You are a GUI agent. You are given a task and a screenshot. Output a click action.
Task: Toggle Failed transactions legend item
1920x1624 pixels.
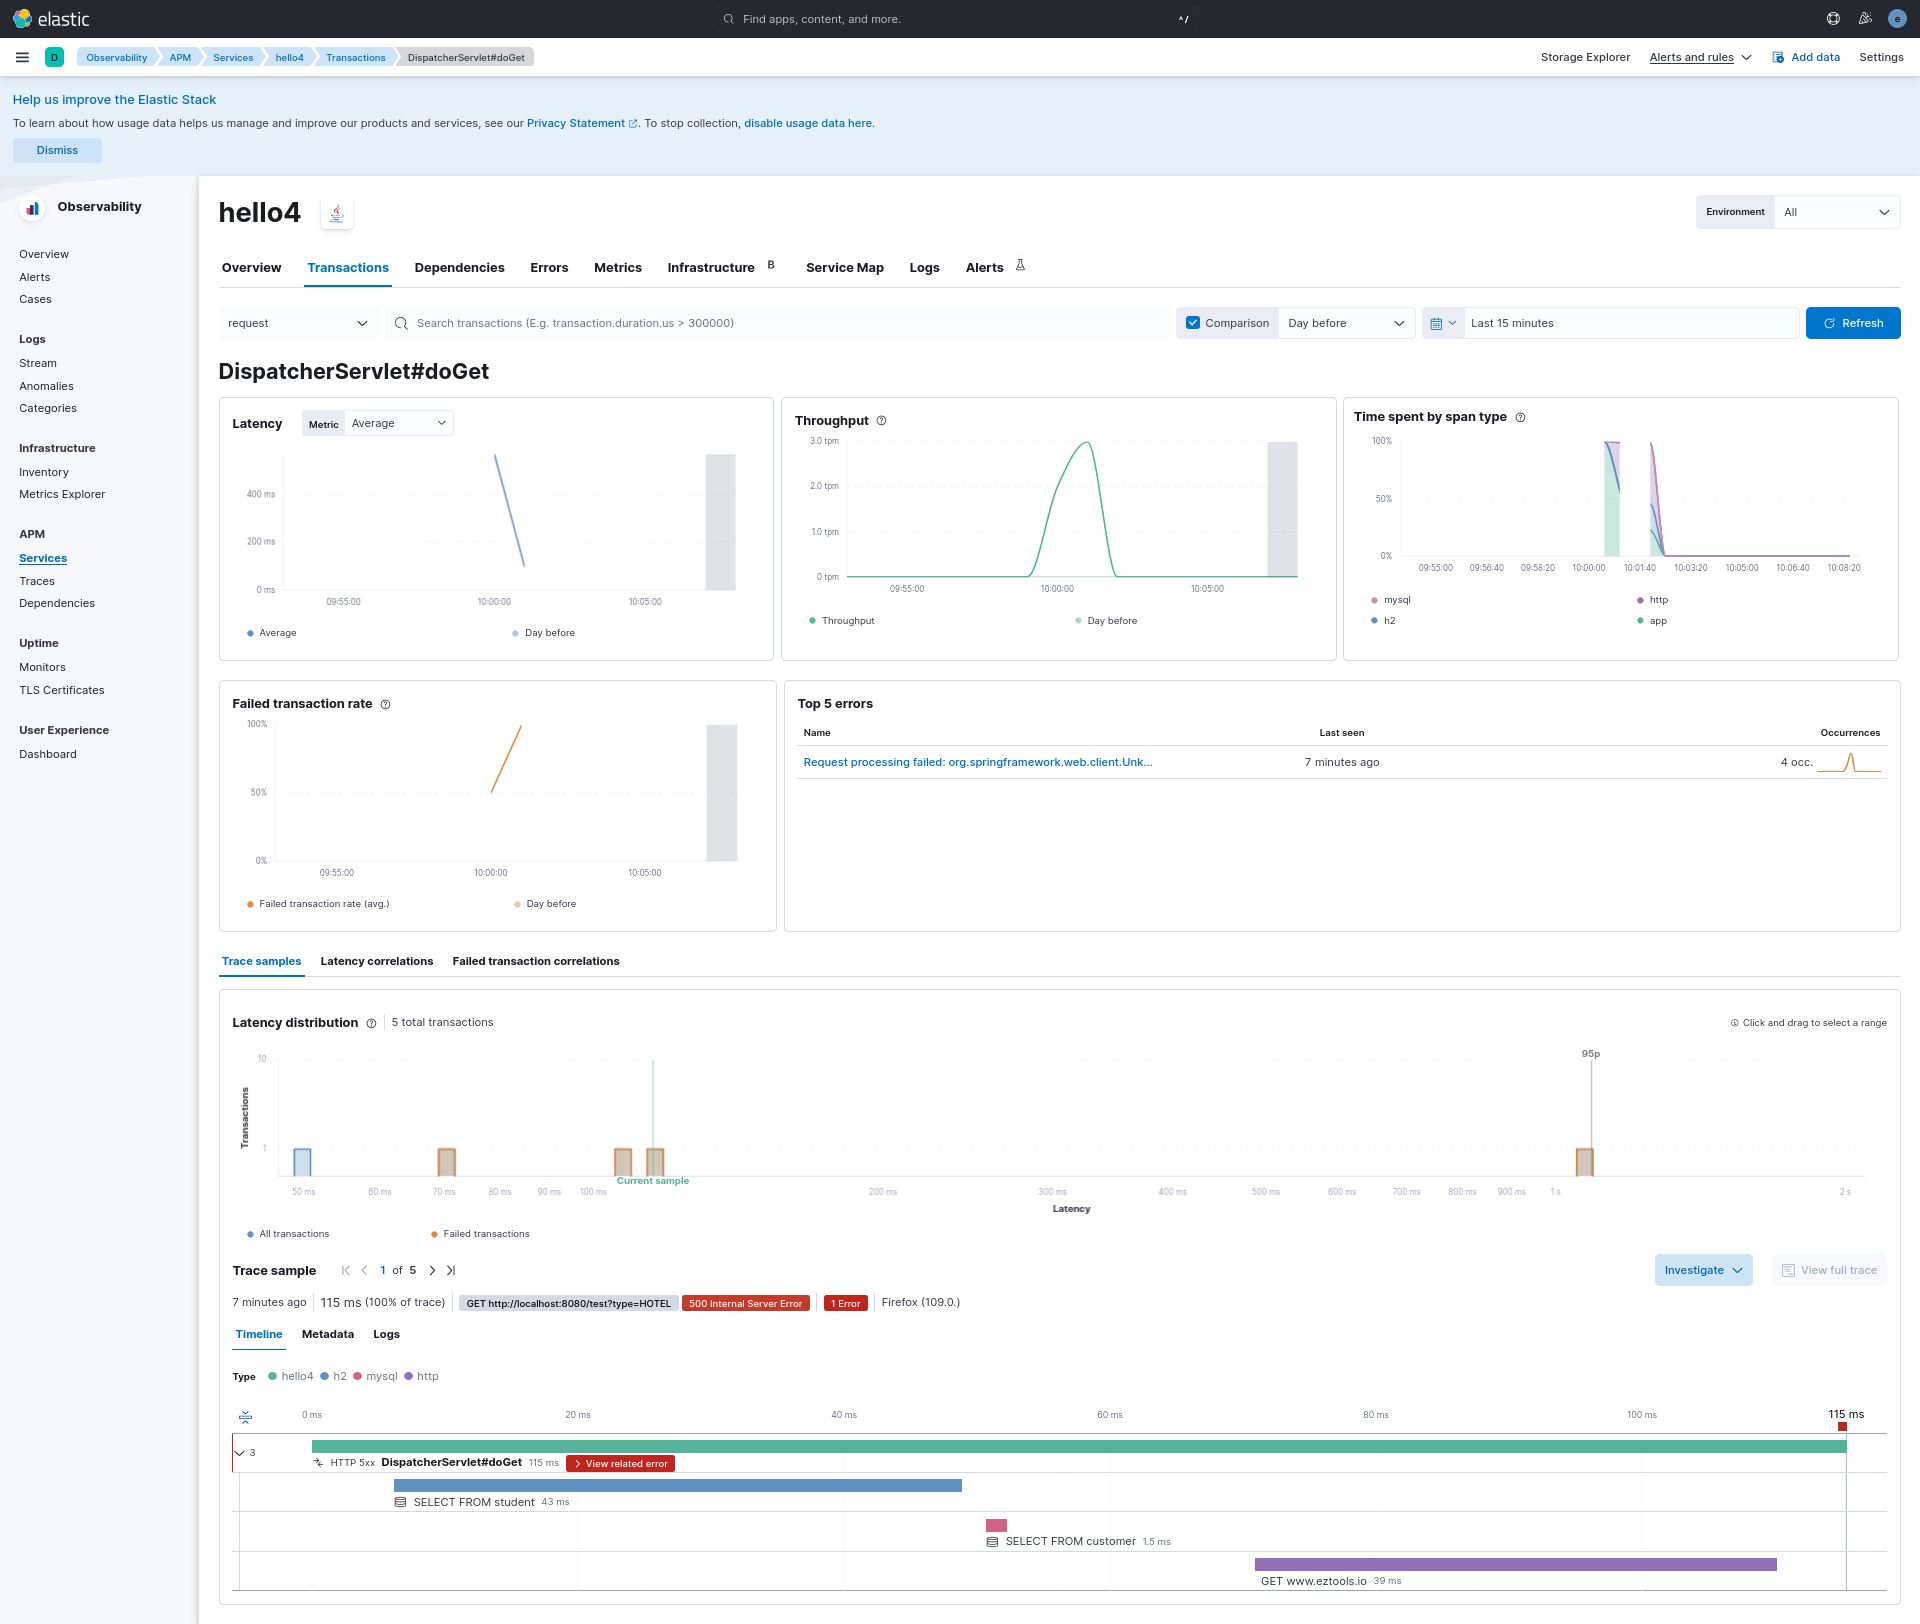point(485,1234)
